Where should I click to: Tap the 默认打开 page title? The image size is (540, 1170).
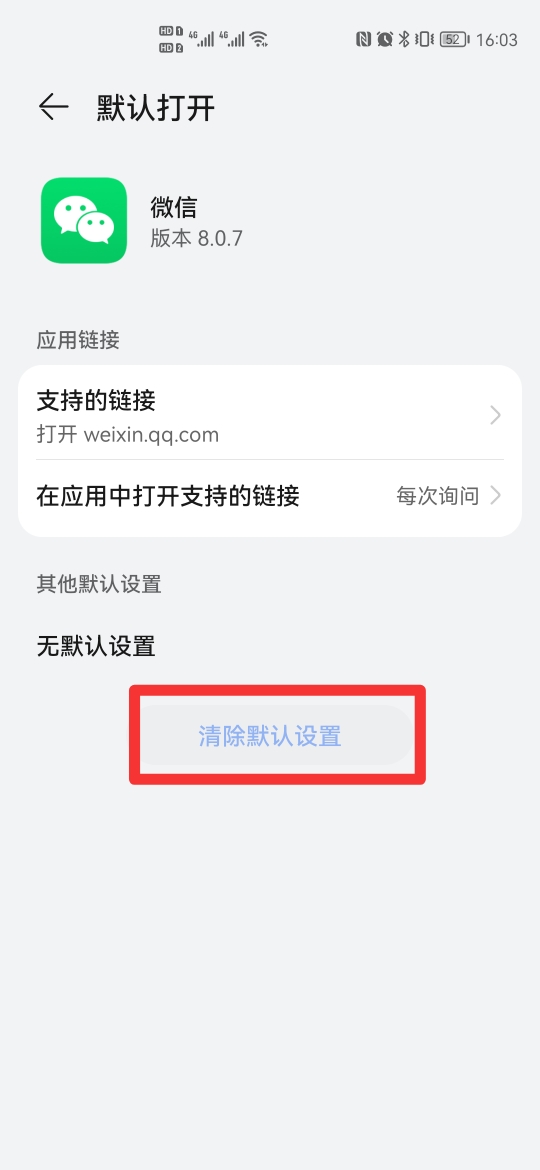[x=156, y=108]
